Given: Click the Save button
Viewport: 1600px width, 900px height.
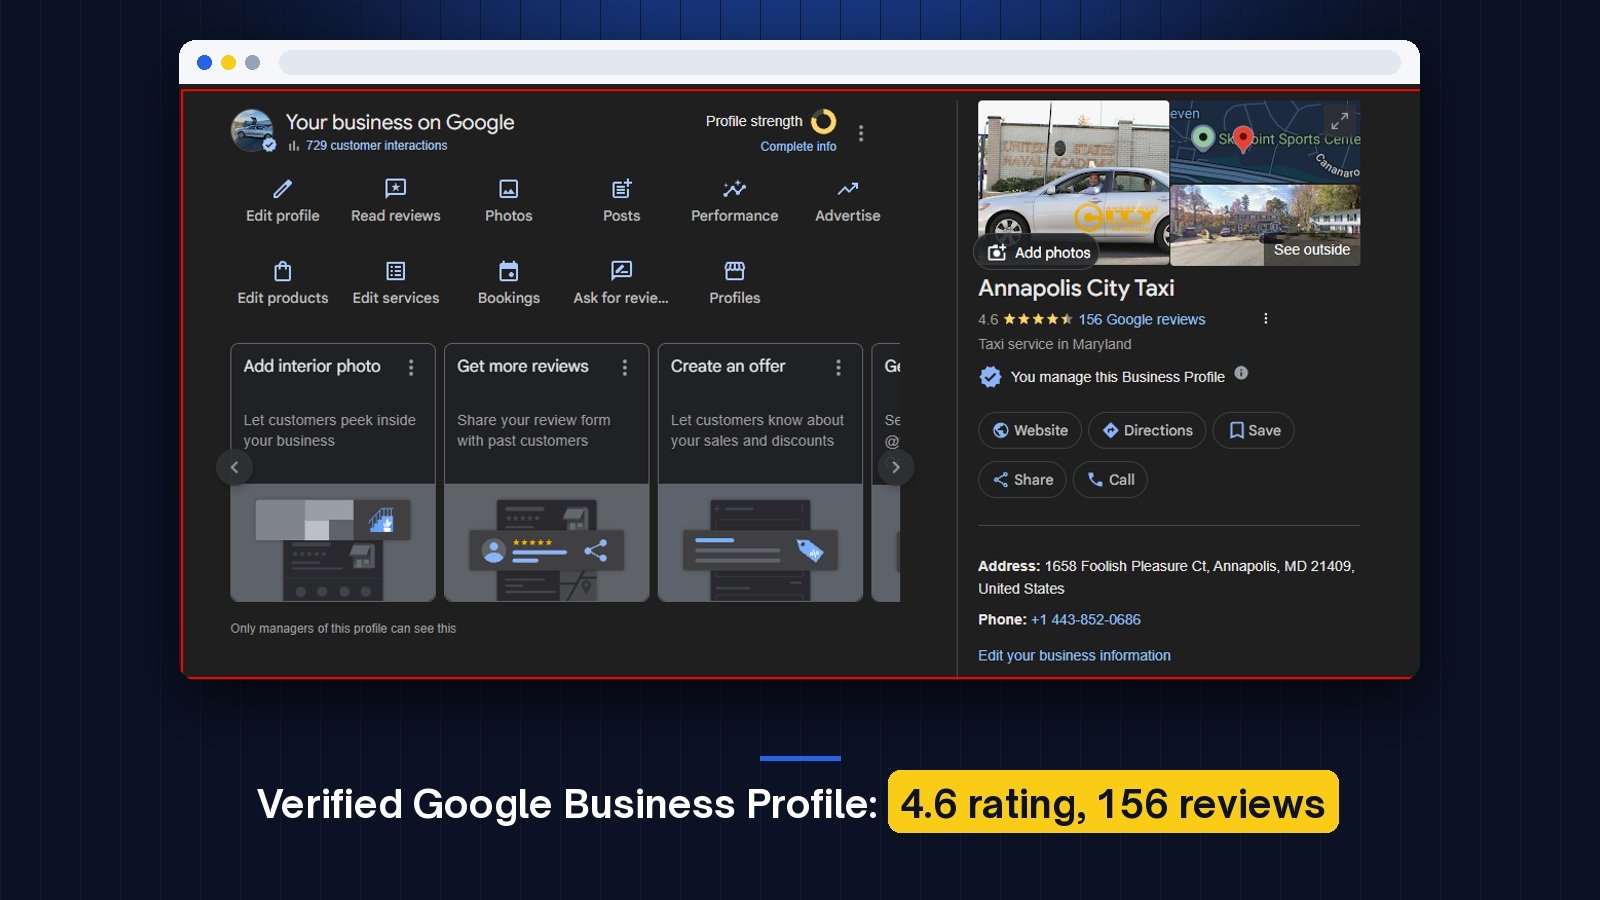Looking at the screenshot, I should (x=1254, y=430).
